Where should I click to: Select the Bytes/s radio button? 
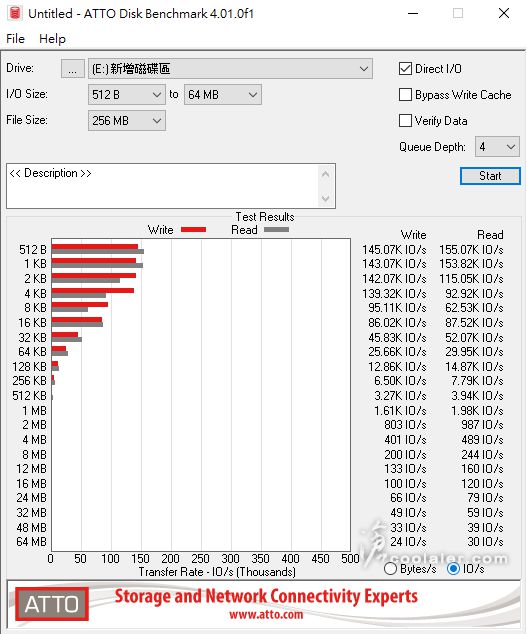point(390,568)
